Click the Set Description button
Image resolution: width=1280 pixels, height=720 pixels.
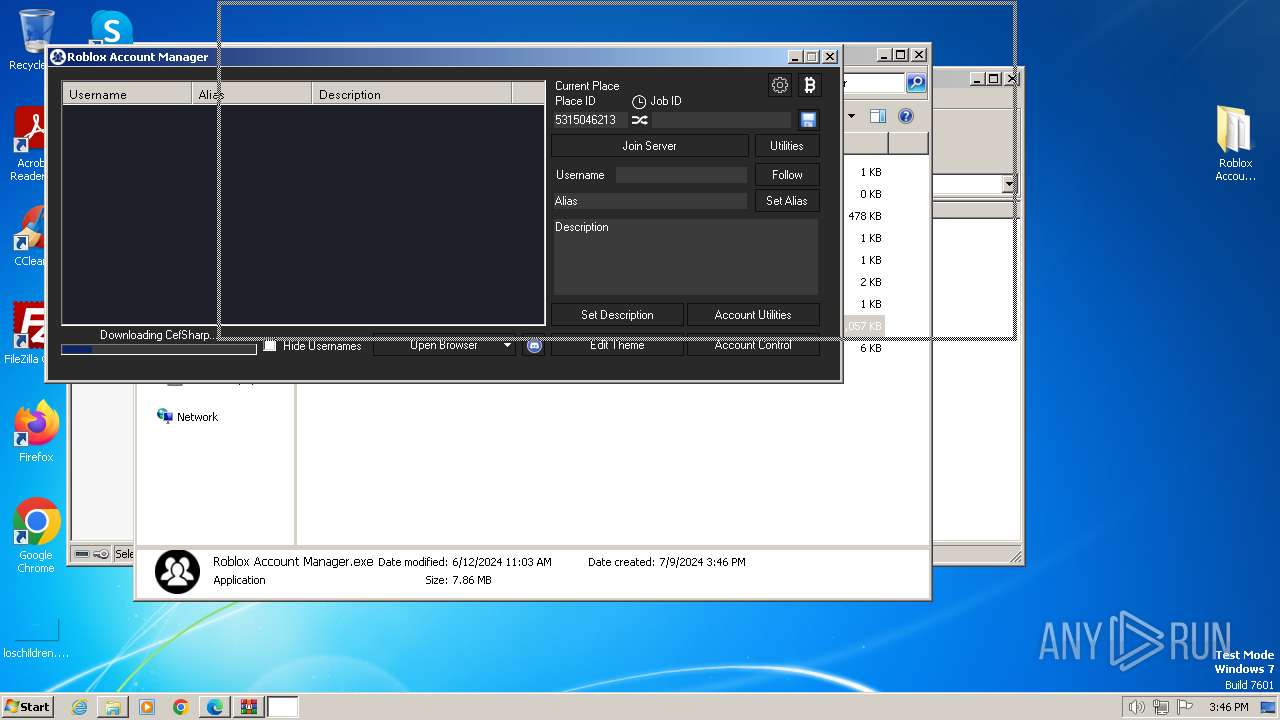[x=617, y=315]
